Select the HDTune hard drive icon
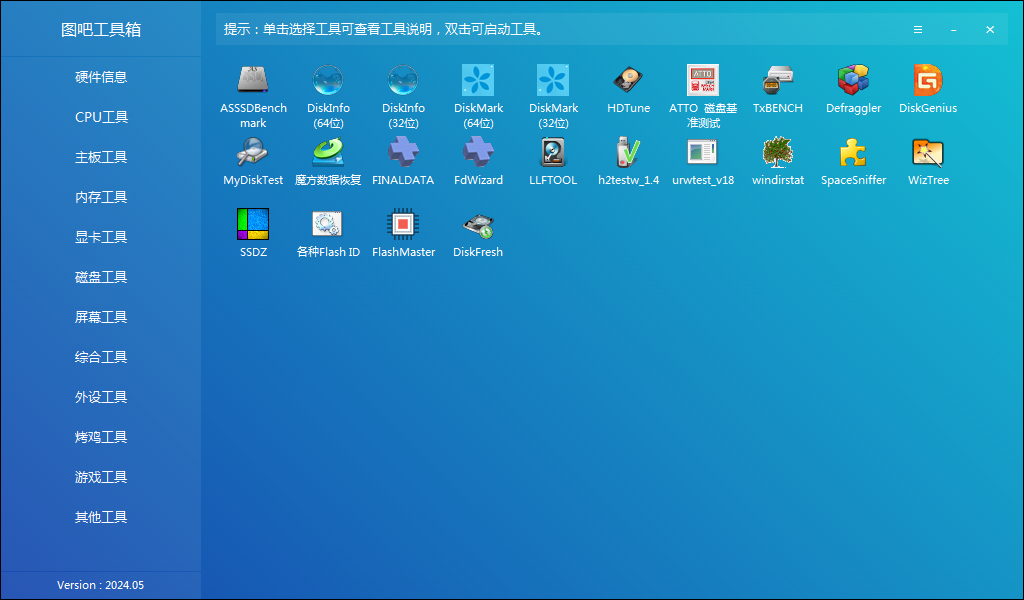Image resolution: width=1024 pixels, height=600 pixels. tap(628, 80)
